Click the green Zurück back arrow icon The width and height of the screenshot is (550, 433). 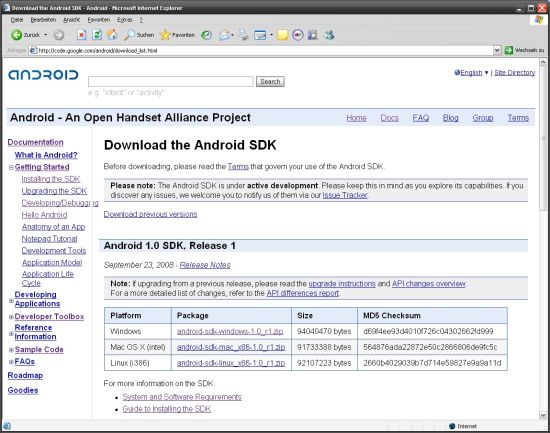click(x=16, y=35)
